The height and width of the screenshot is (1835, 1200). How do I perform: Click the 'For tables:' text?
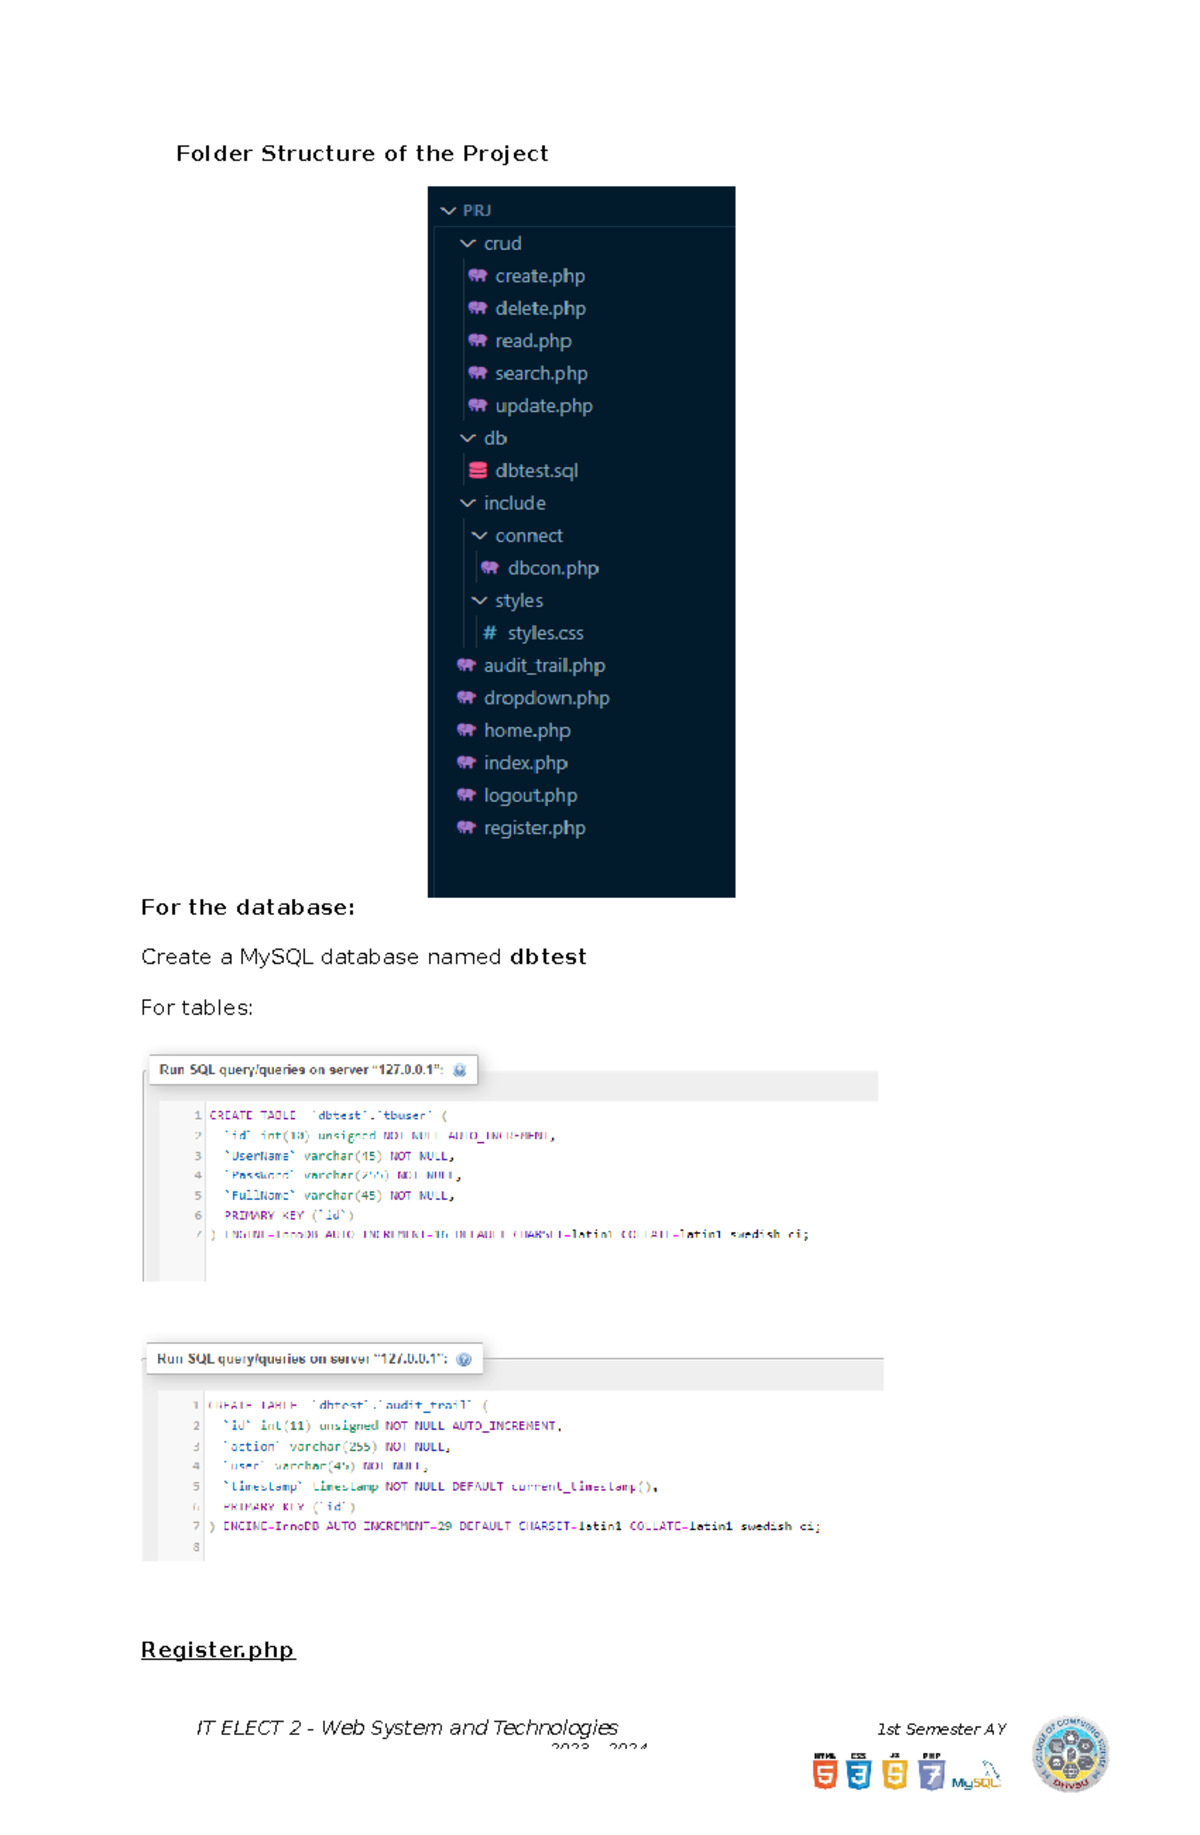pyautogui.click(x=197, y=1008)
